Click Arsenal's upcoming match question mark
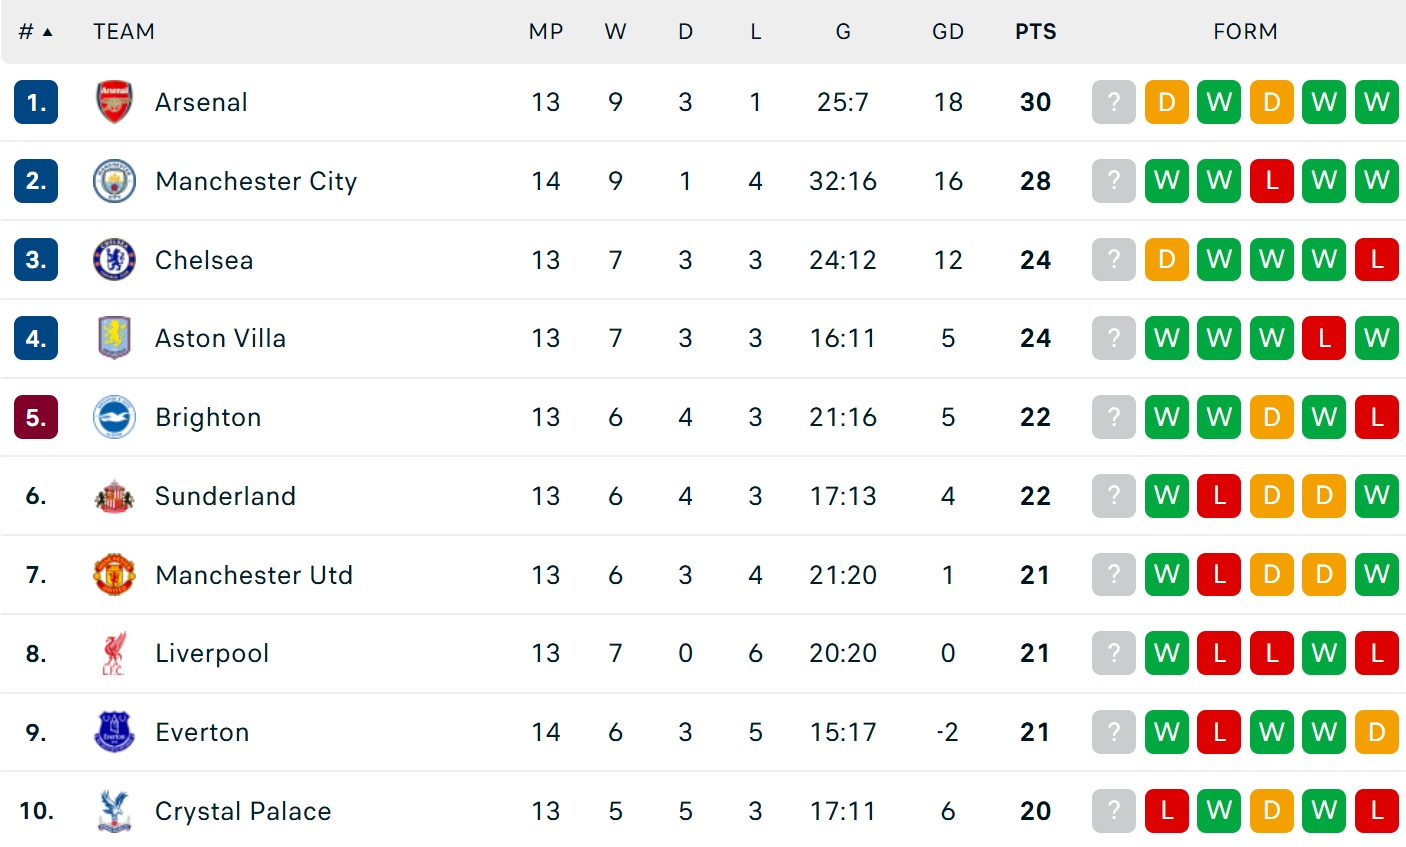The image size is (1406, 847). [x=1114, y=102]
